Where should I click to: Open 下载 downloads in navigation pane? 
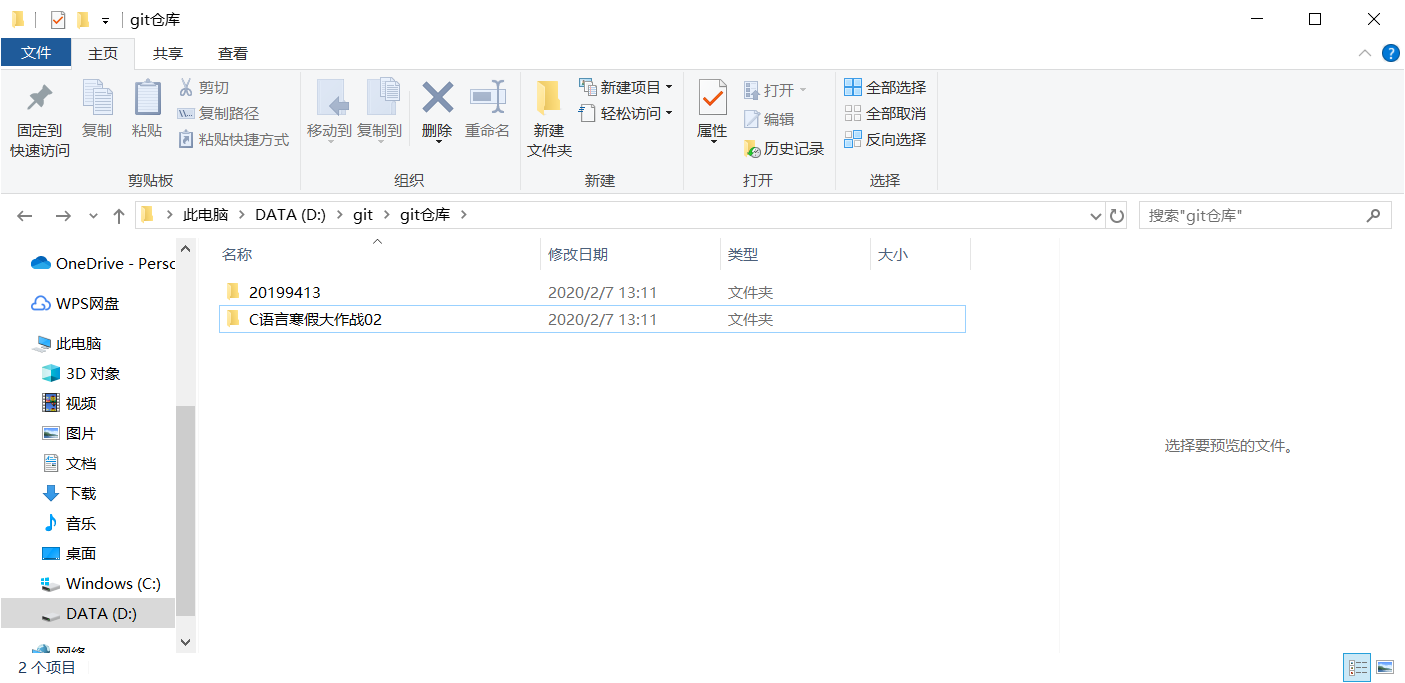pos(69,494)
